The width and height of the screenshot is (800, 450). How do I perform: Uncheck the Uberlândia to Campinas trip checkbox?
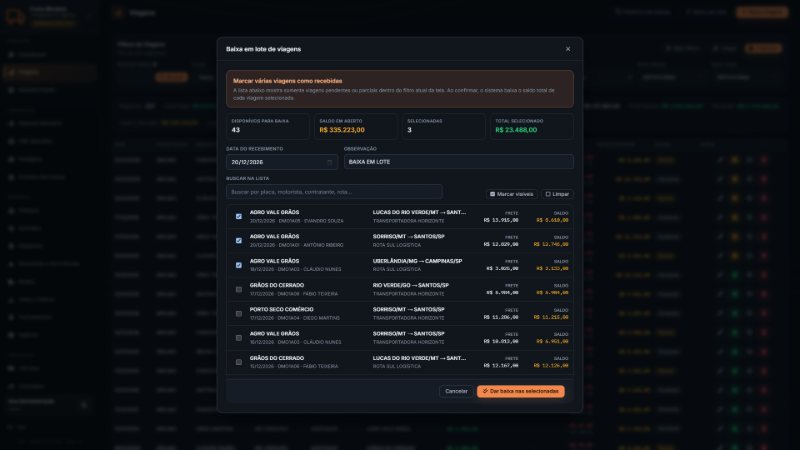[238, 265]
